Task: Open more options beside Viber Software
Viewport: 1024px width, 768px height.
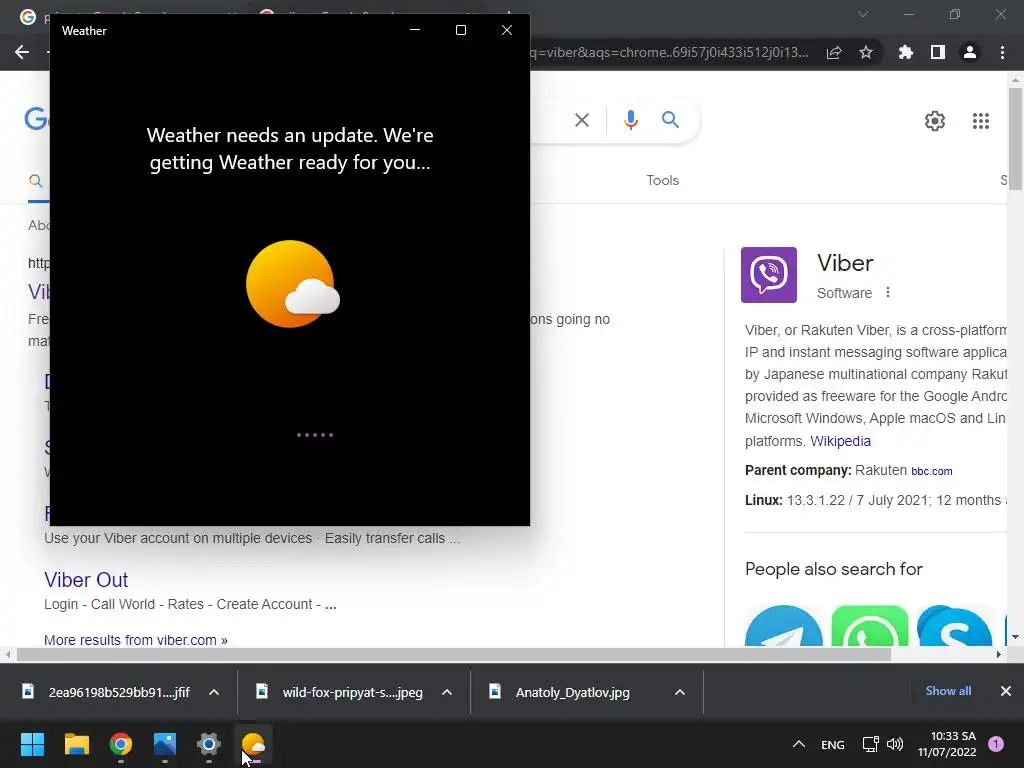Action: tap(888, 293)
